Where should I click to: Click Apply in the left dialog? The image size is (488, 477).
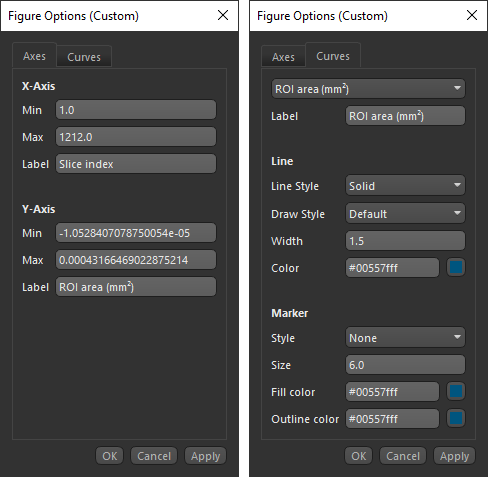[206, 456]
